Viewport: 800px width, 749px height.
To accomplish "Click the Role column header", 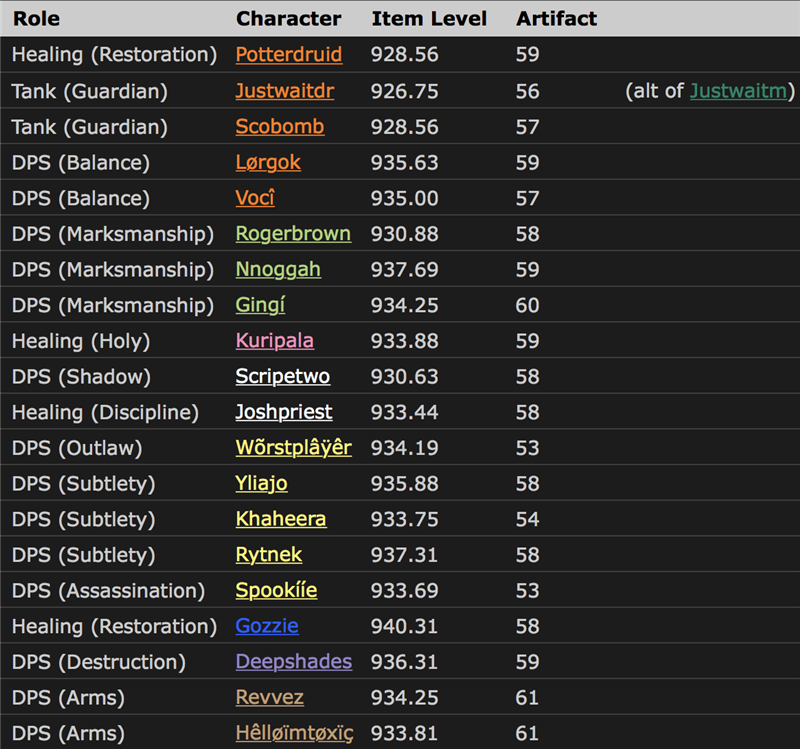I will [x=36, y=19].
